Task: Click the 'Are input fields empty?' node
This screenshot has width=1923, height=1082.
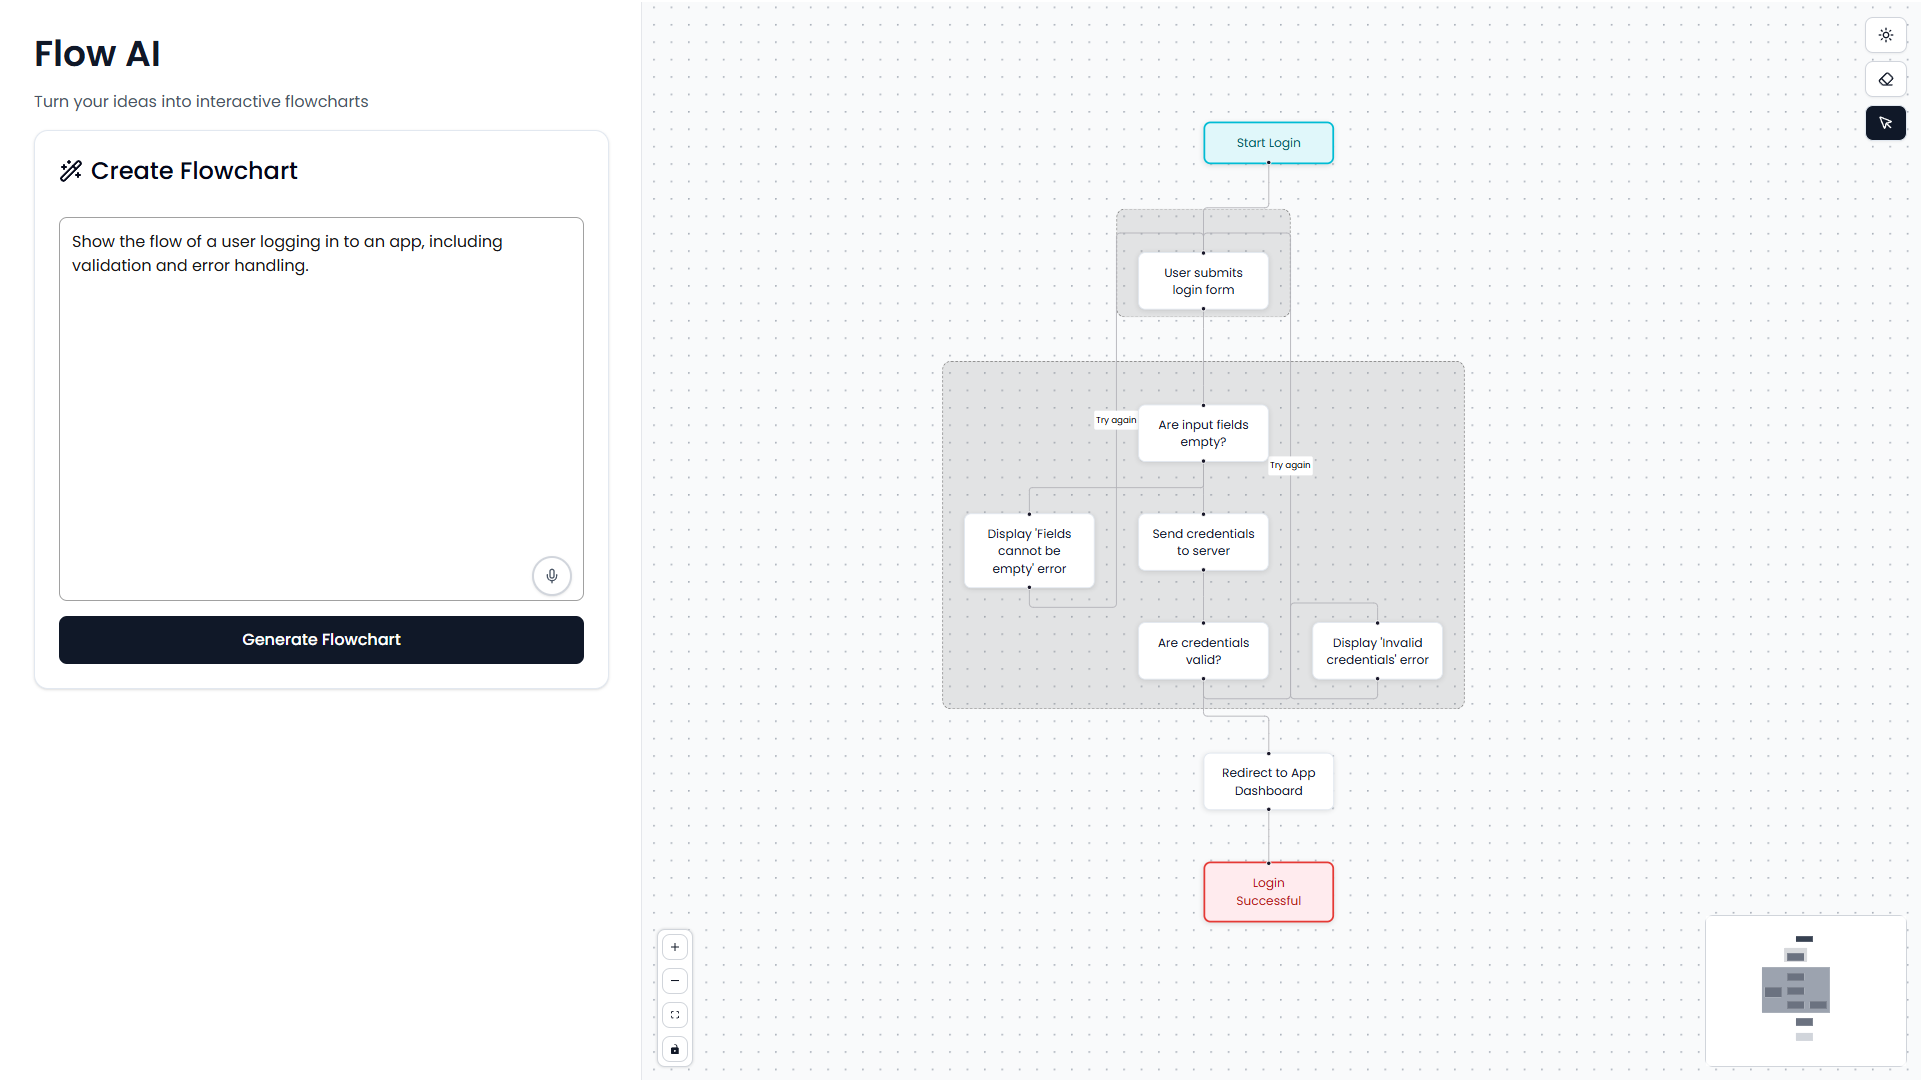Action: tap(1203, 433)
